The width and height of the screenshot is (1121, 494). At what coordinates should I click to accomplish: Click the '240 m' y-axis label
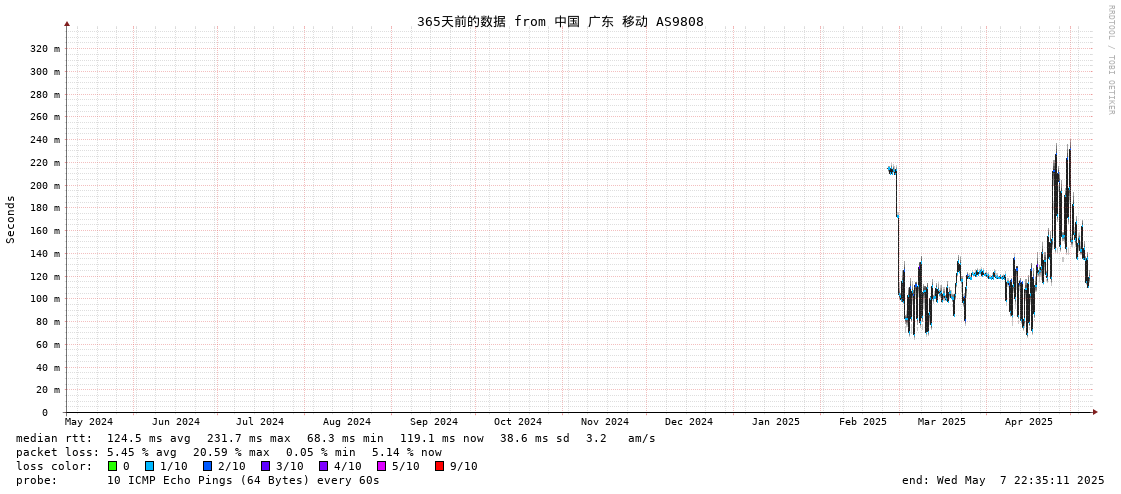(x=44, y=139)
